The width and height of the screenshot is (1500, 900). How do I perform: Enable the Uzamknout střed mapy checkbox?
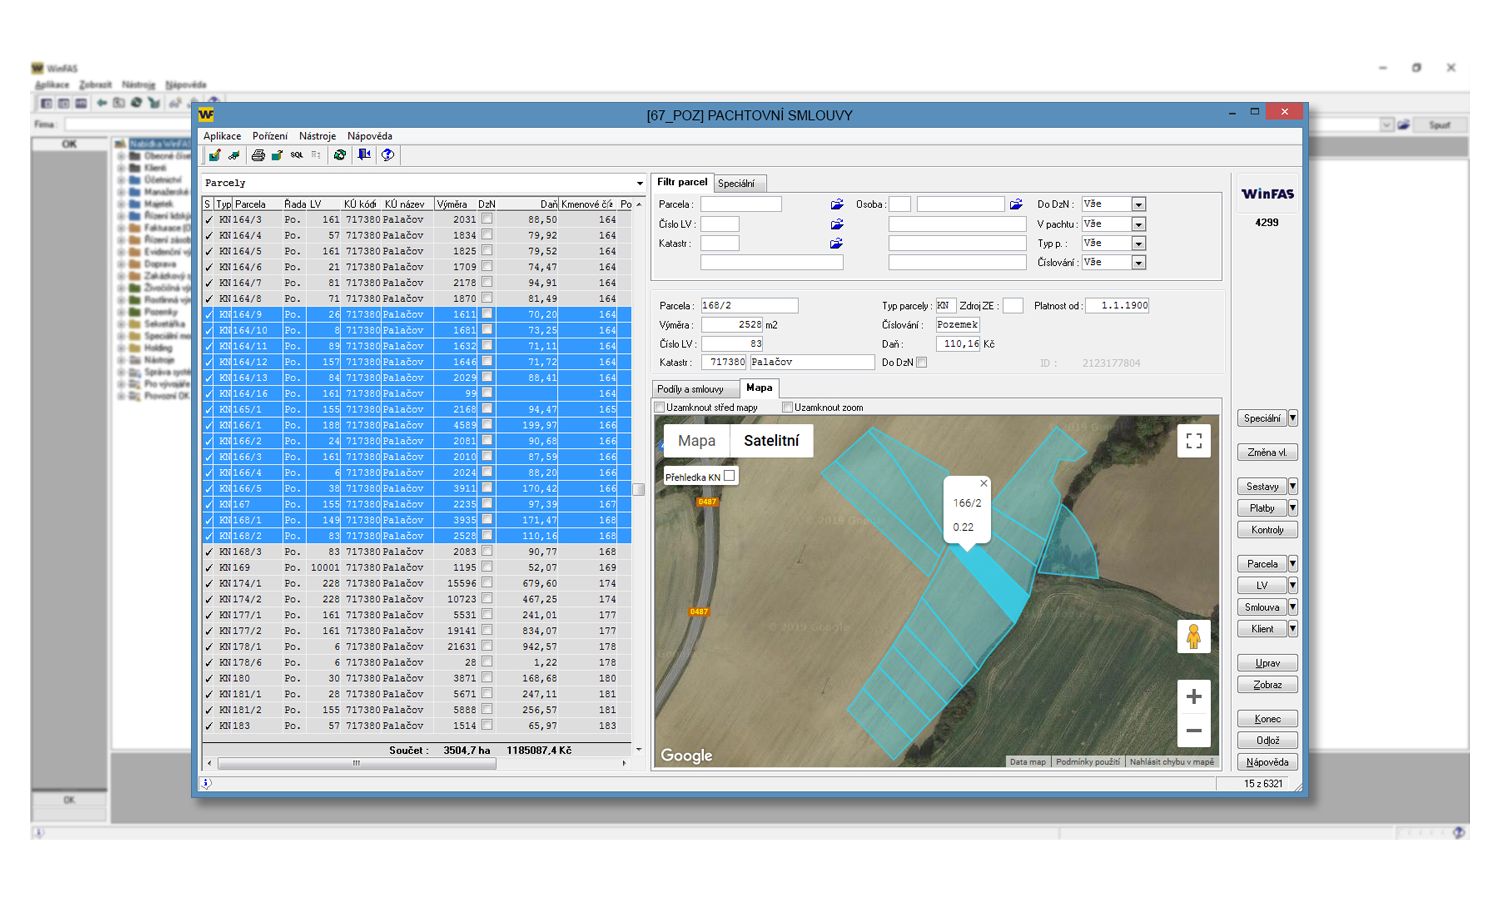pyautogui.click(x=660, y=408)
